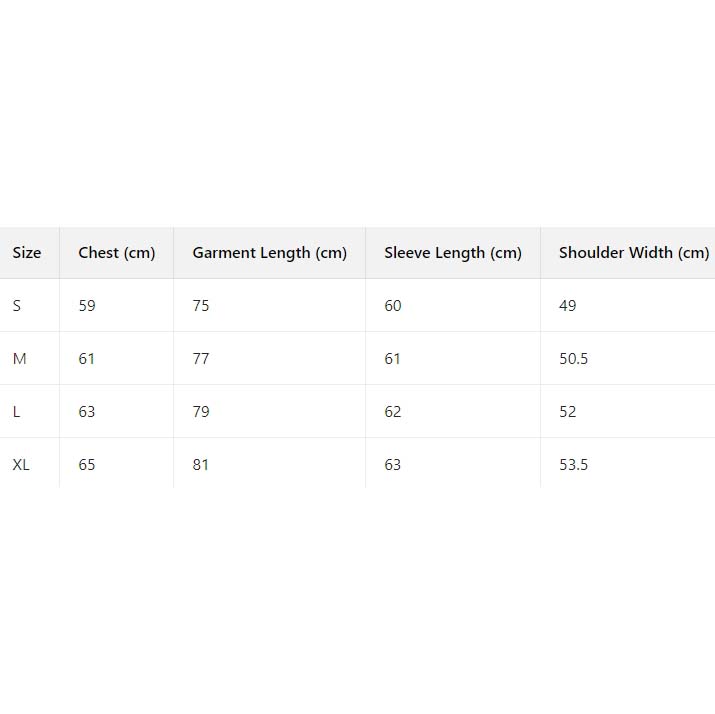
Task: Click the Garment Length (cm) header
Action: (270, 253)
